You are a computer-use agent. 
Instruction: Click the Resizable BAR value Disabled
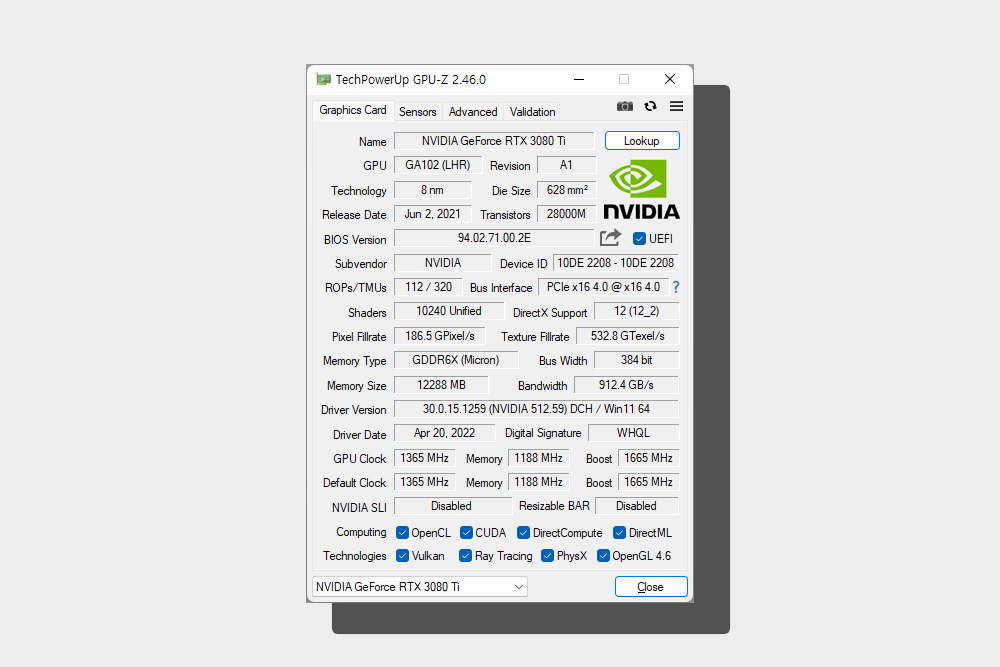pyautogui.click(x=636, y=506)
